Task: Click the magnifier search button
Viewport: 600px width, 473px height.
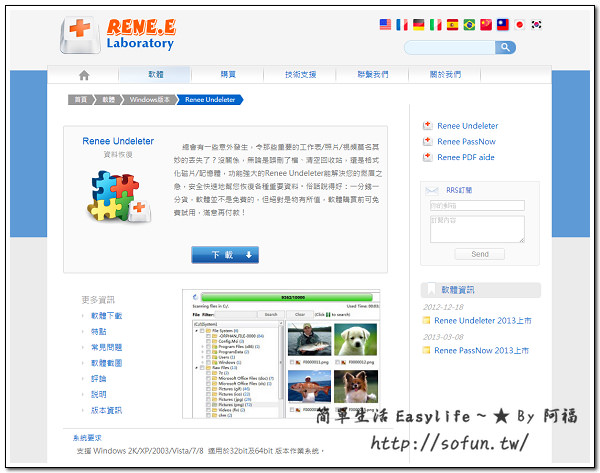Action: coord(505,47)
